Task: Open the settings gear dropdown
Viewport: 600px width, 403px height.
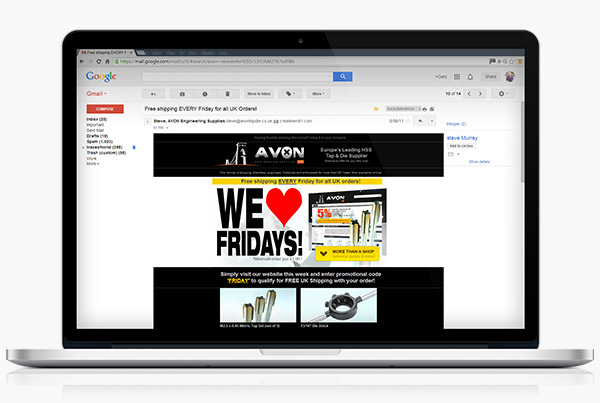Action: tap(502, 94)
